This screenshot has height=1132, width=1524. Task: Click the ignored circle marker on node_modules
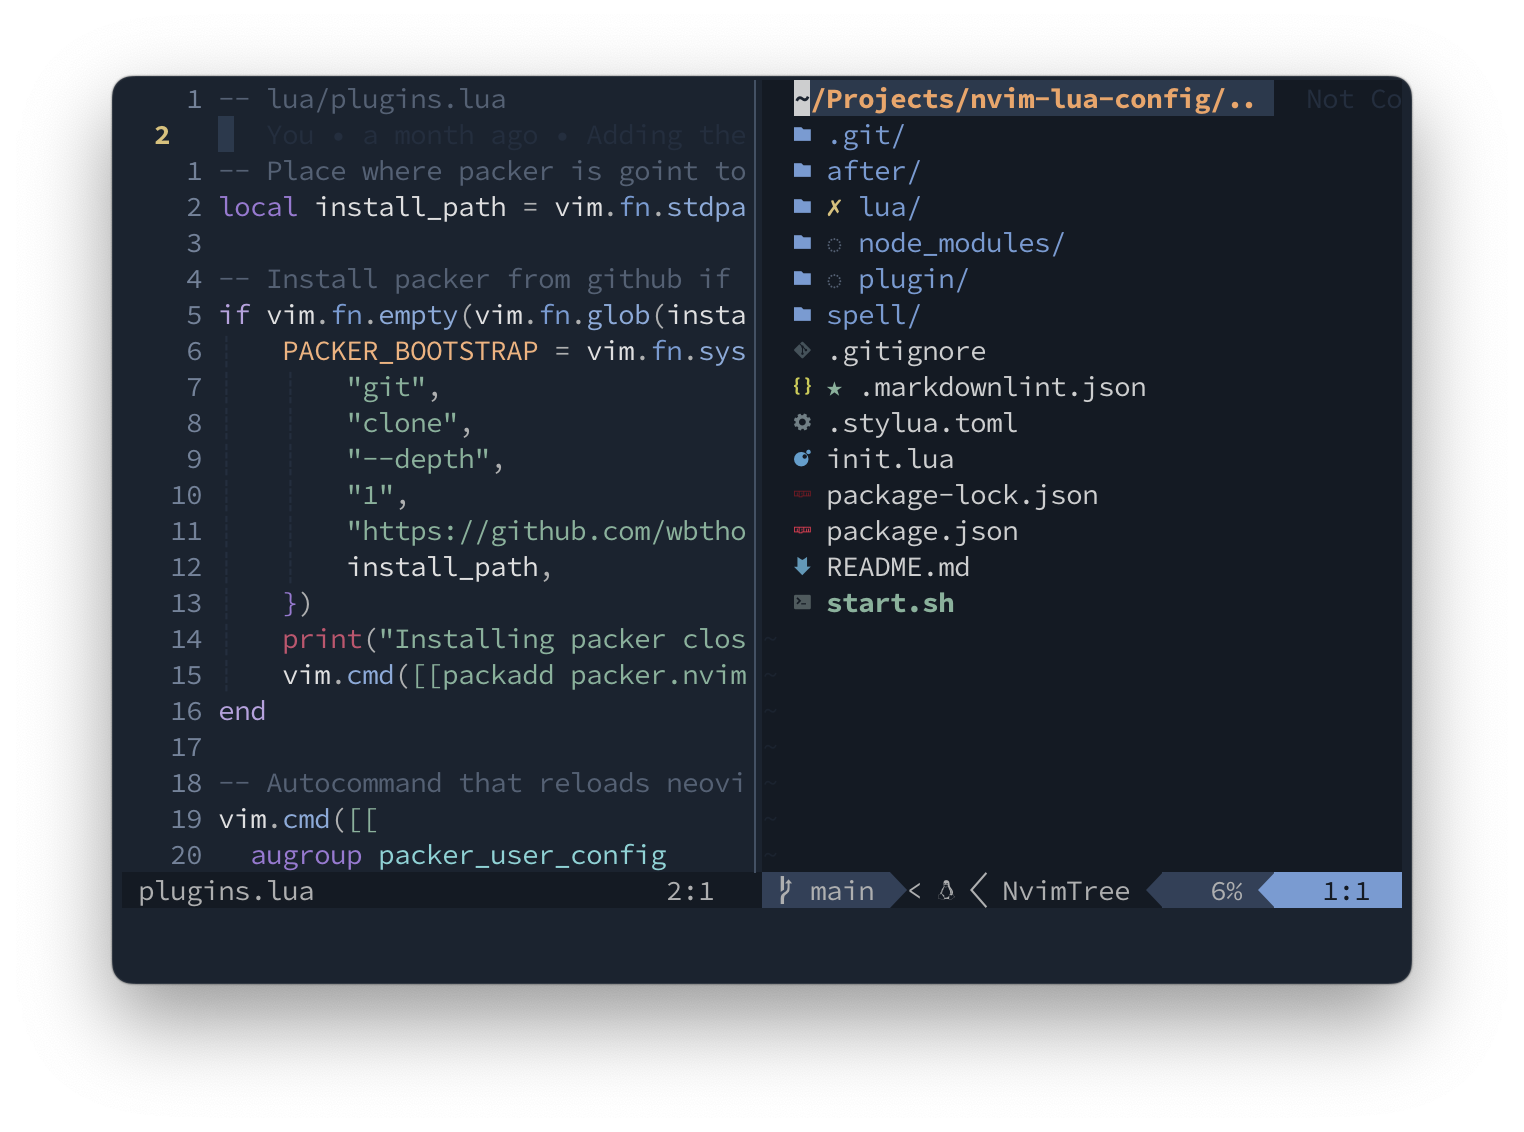click(x=834, y=244)
